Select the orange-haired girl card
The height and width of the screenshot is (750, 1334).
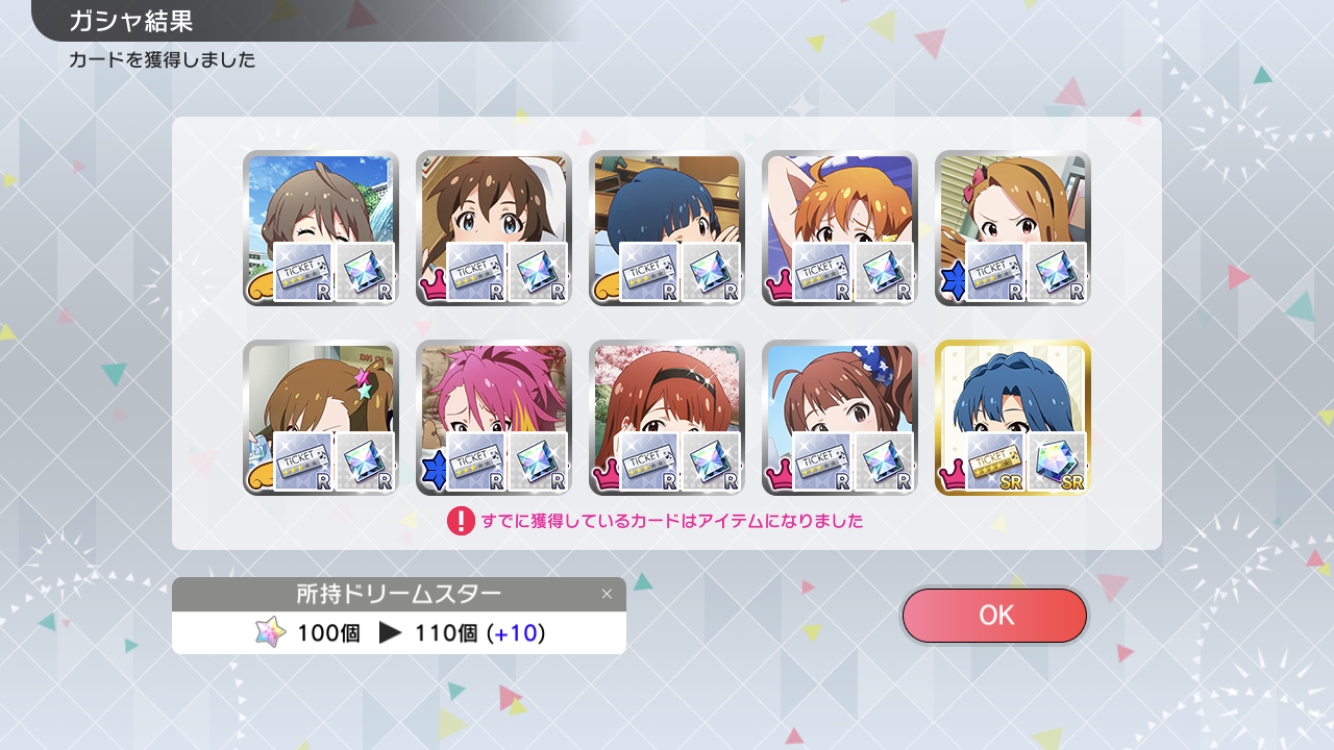point(839,228)
